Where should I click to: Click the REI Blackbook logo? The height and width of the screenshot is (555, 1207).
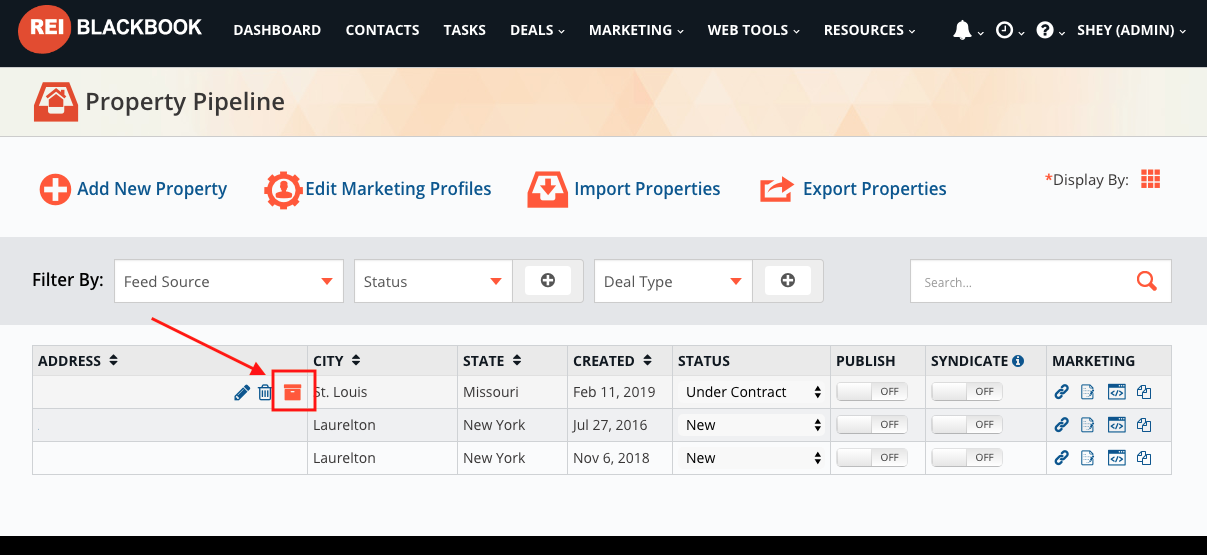click(x=110, y=29)
